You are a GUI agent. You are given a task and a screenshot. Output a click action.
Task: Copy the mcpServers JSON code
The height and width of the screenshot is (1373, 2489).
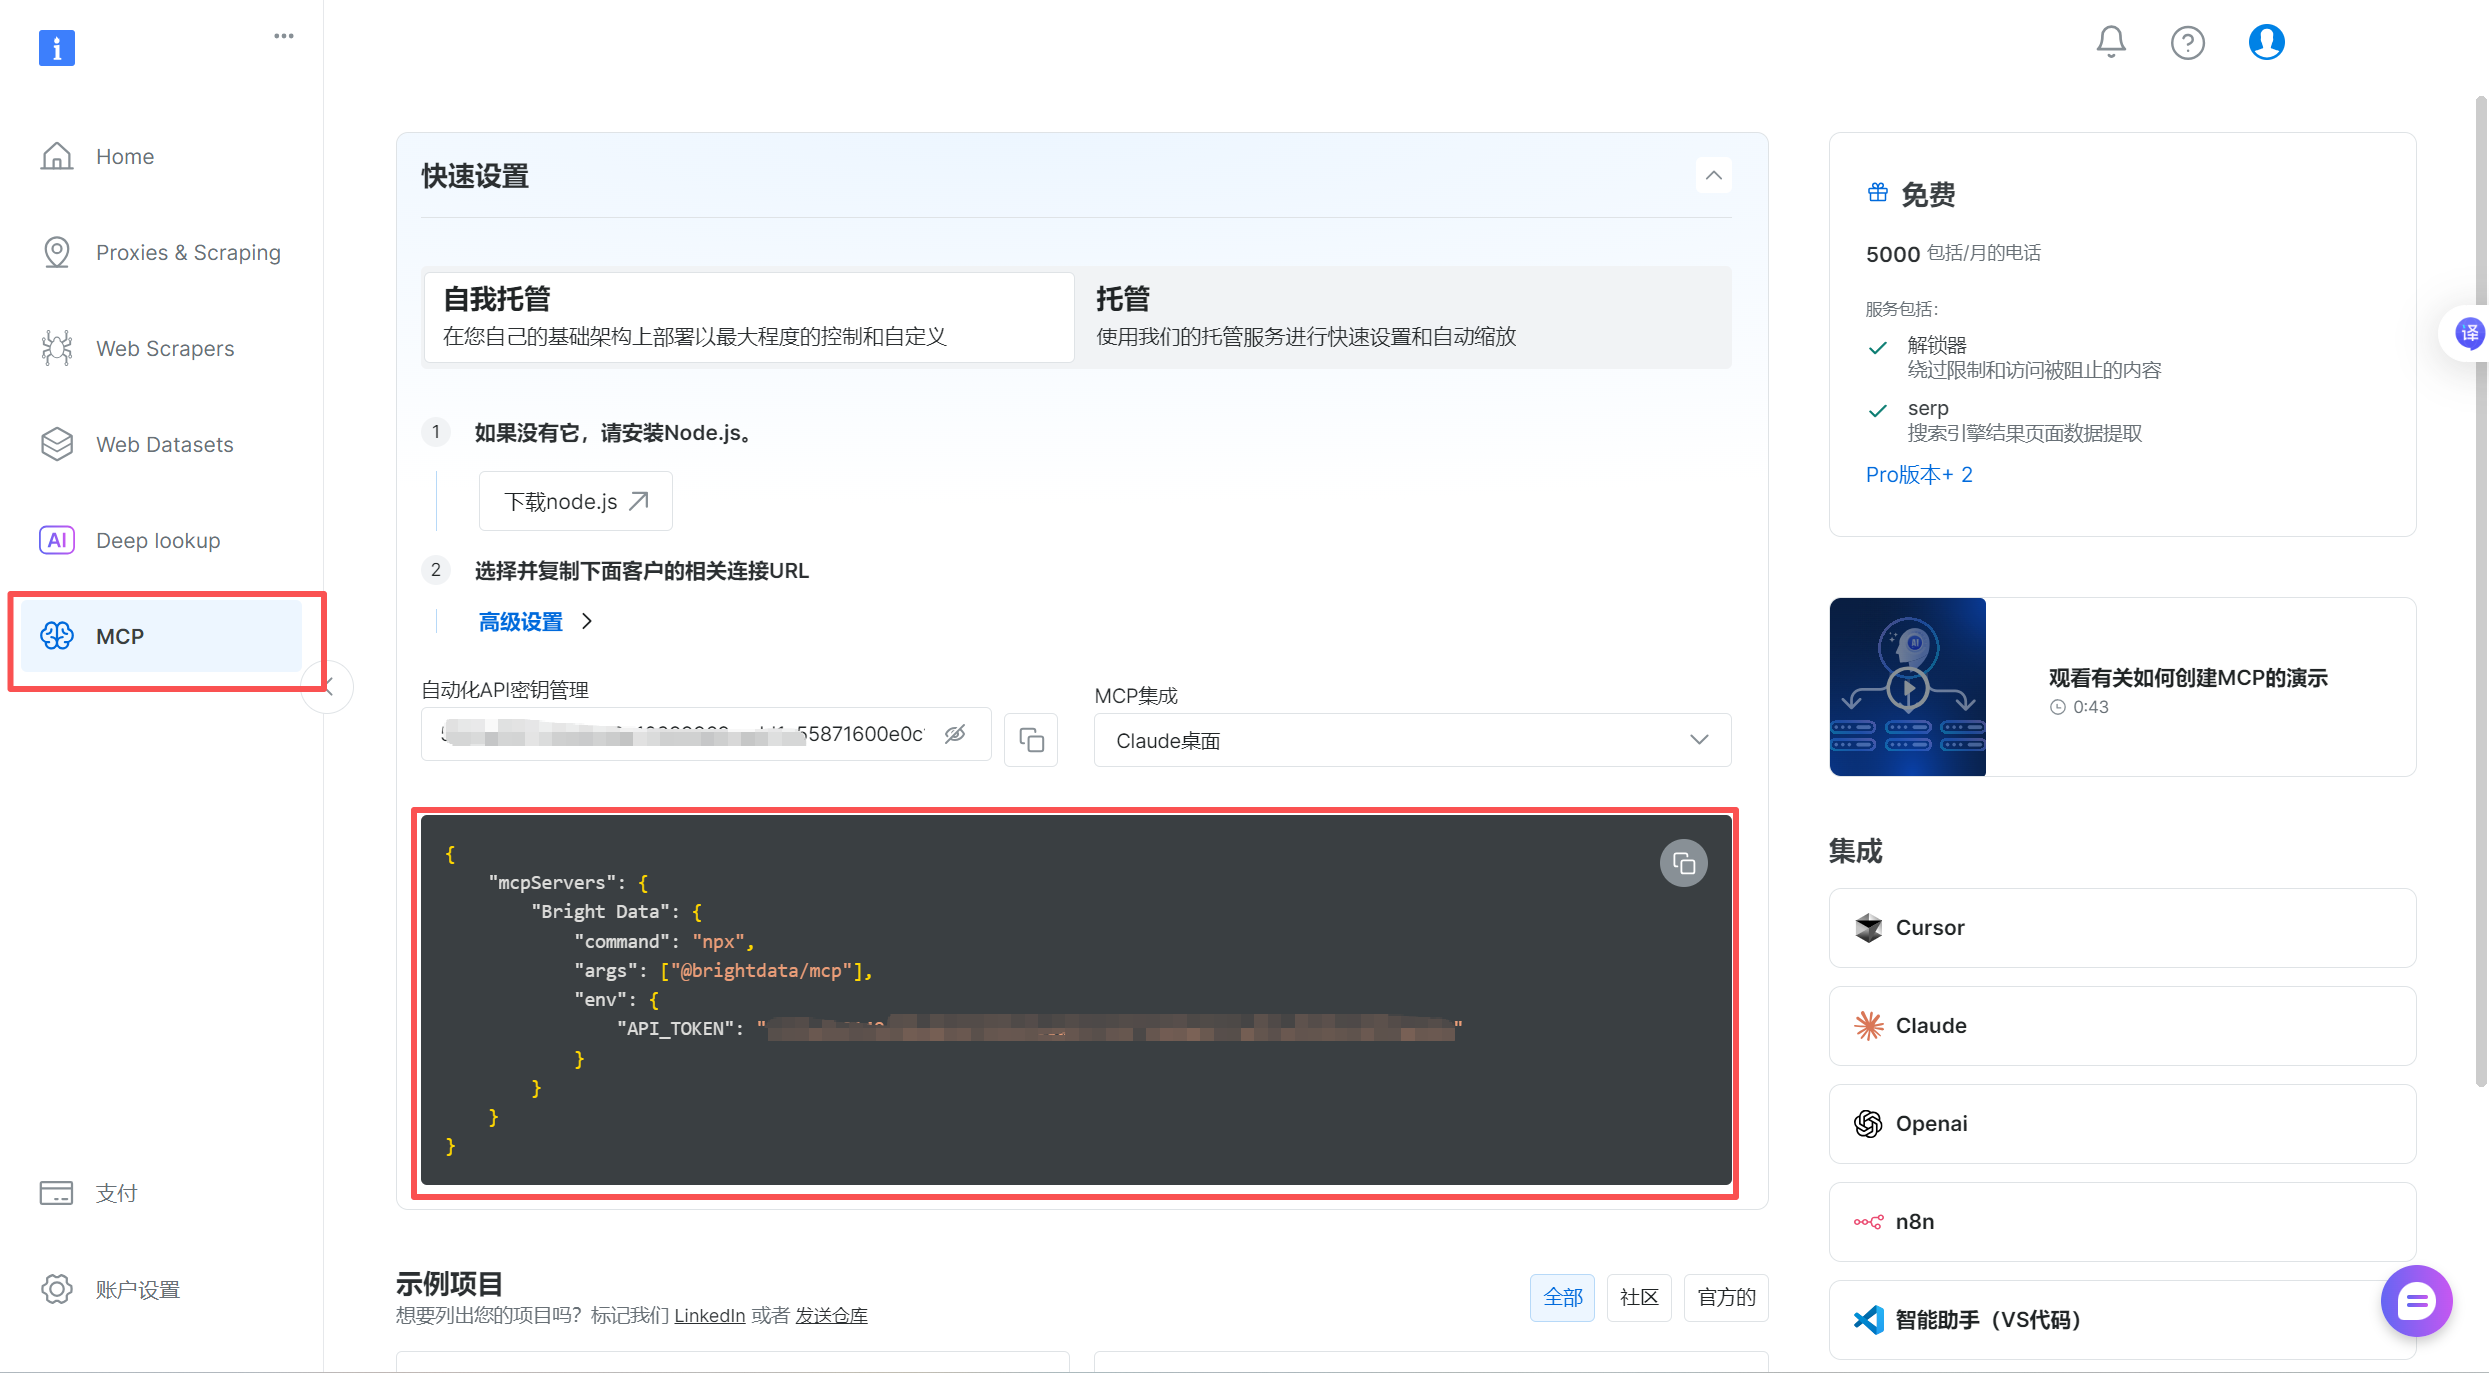1684,863
